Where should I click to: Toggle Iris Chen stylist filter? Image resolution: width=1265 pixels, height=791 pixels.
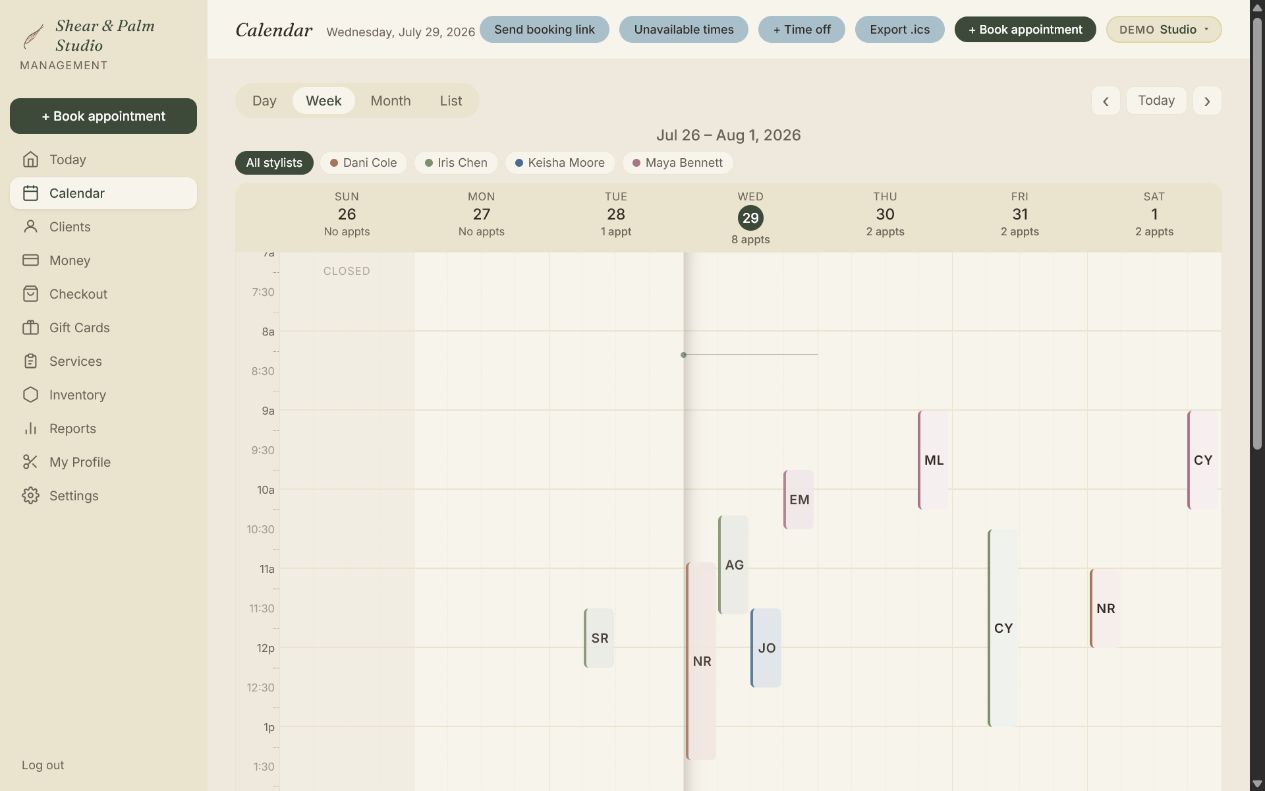456,163
